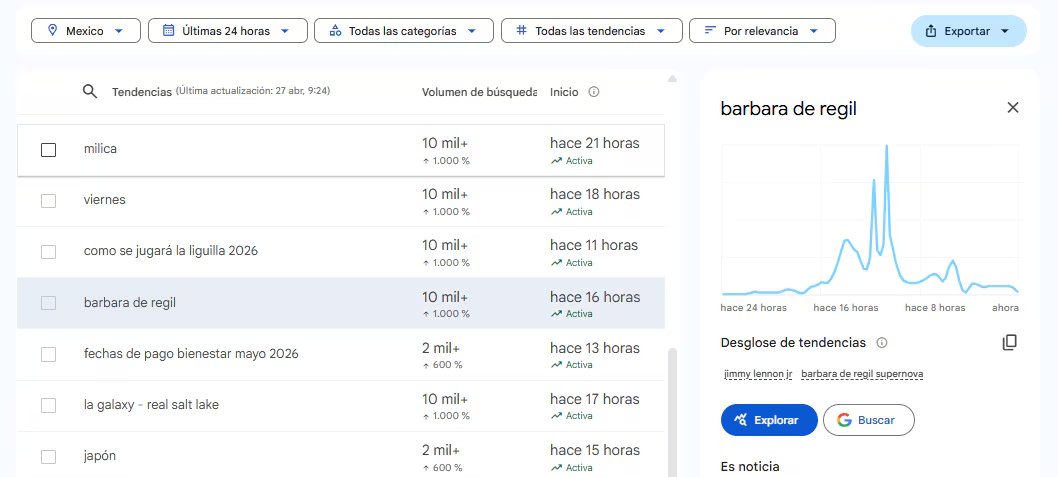Viewport: 1058px width, 477px height.
Task: Copy the trend breakdown with the copy icon
Action: point(1009,342)
